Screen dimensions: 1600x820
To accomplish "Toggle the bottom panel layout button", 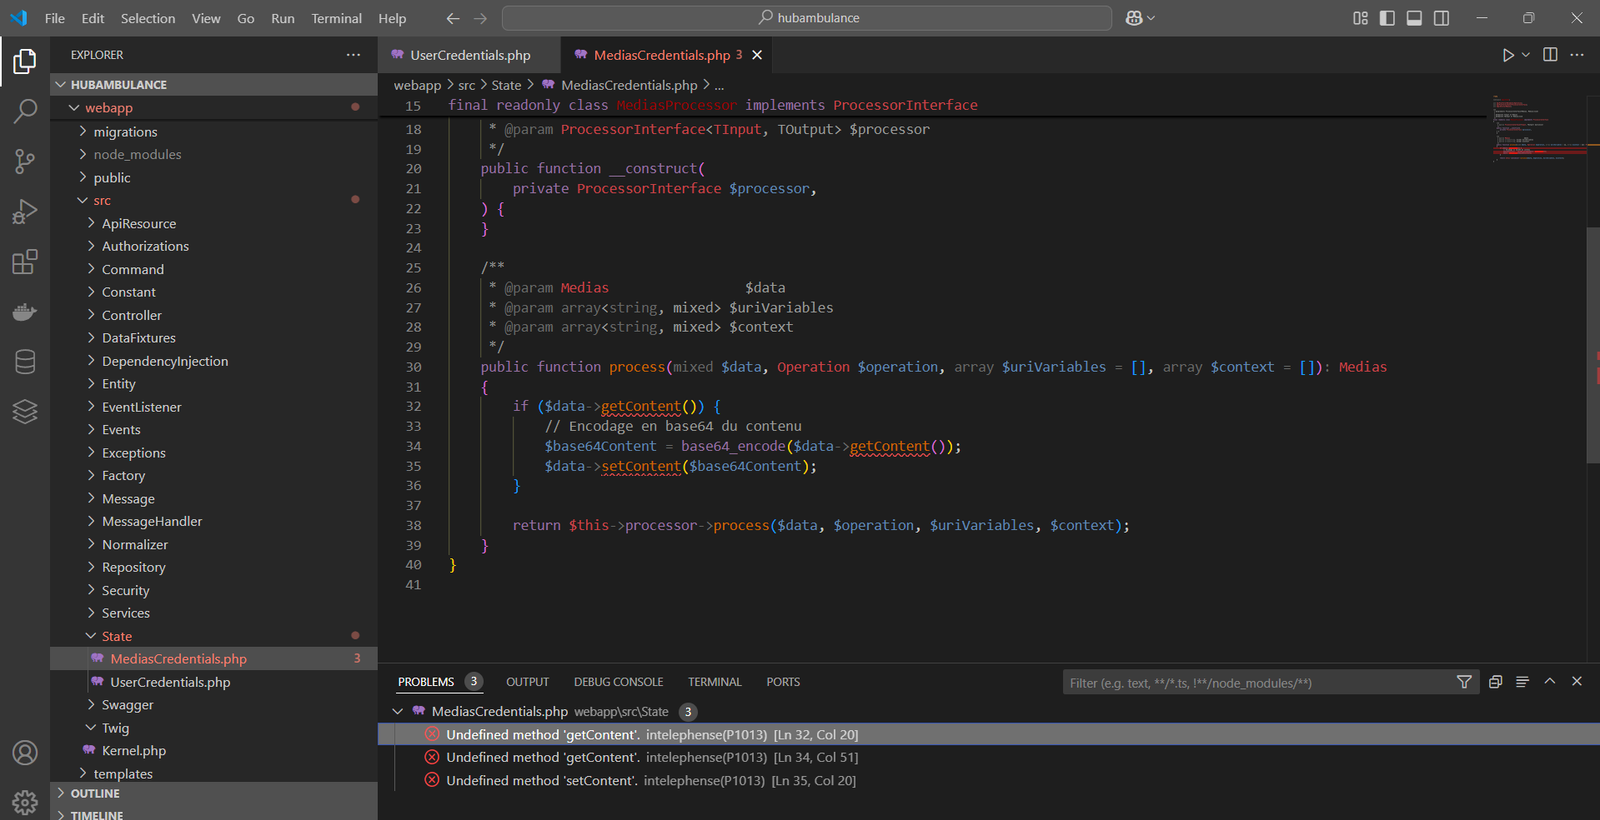I will [x=1414, y=18].
